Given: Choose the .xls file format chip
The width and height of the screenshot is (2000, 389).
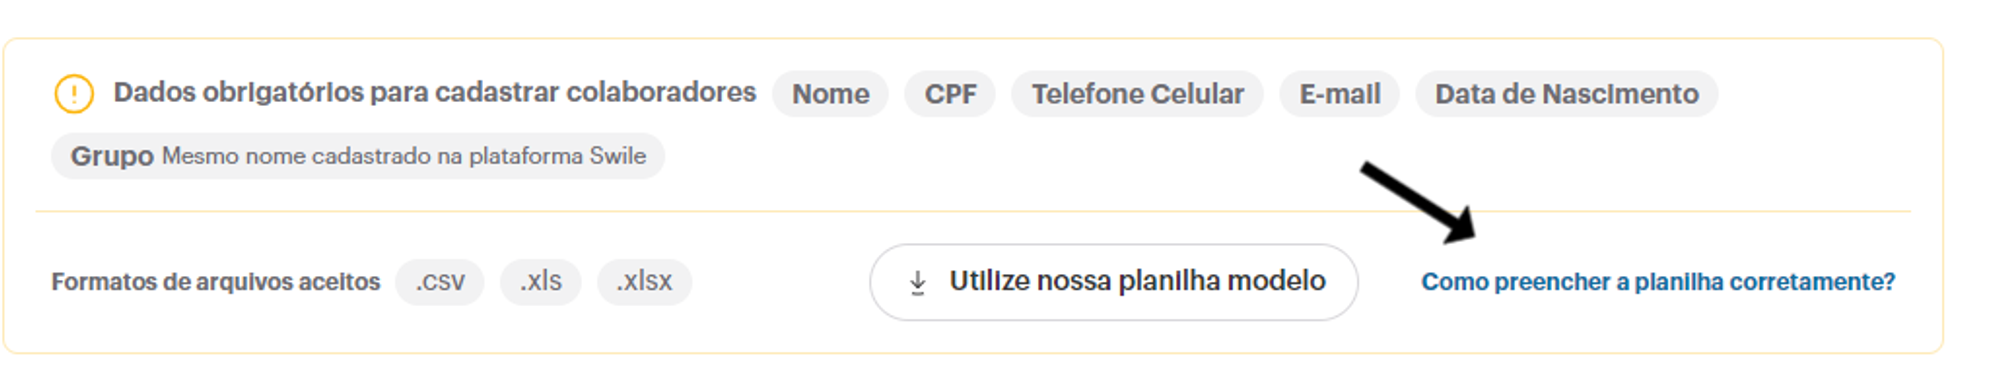Looking at the screenshot, I should pyautogui.click(x=541, y=282).
